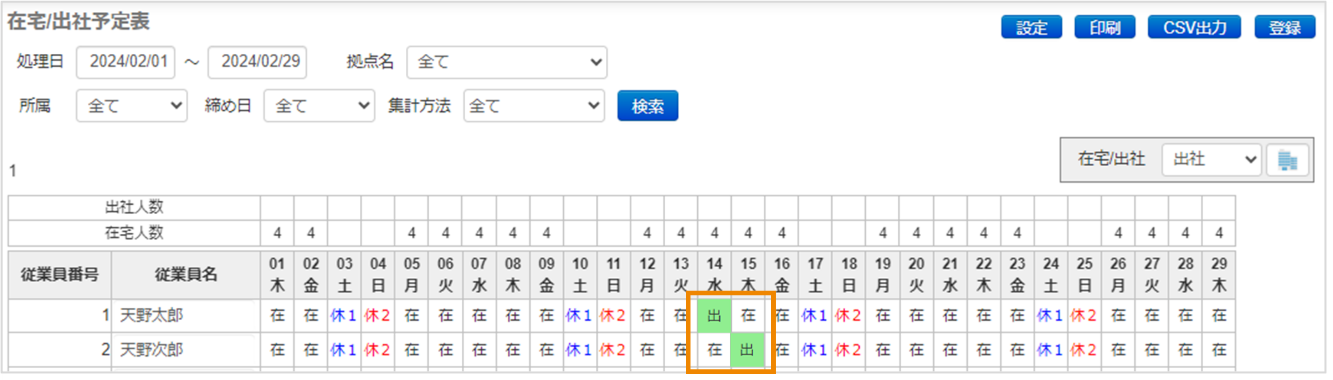
Task: Click 天野次郎's 在 cell on the 29th
Action: point(1219,351)
